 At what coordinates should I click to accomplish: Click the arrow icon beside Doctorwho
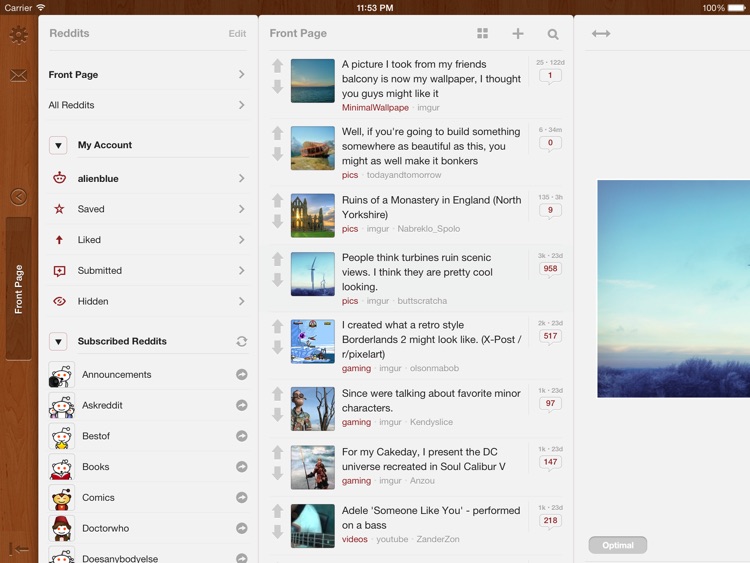tap(242, 528)
